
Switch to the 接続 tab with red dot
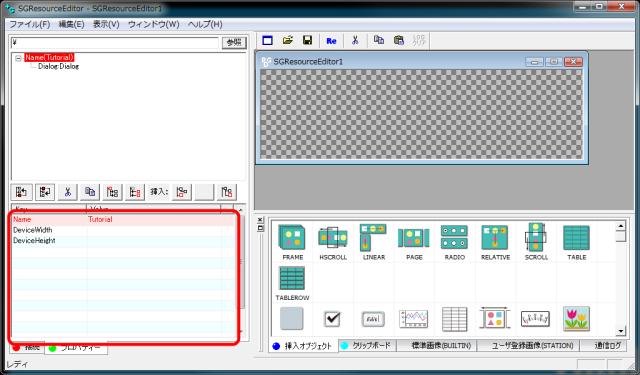[27, 348]
